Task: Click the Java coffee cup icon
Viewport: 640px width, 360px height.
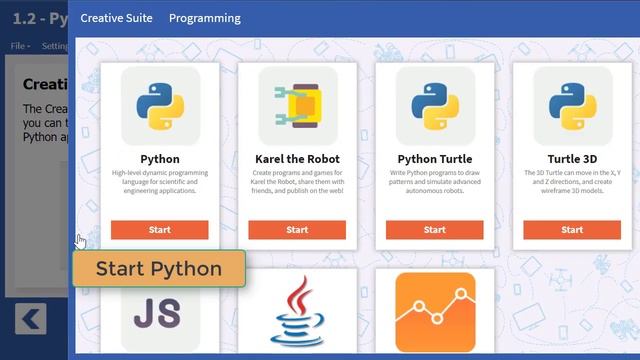Action: [x=298, y=312]
